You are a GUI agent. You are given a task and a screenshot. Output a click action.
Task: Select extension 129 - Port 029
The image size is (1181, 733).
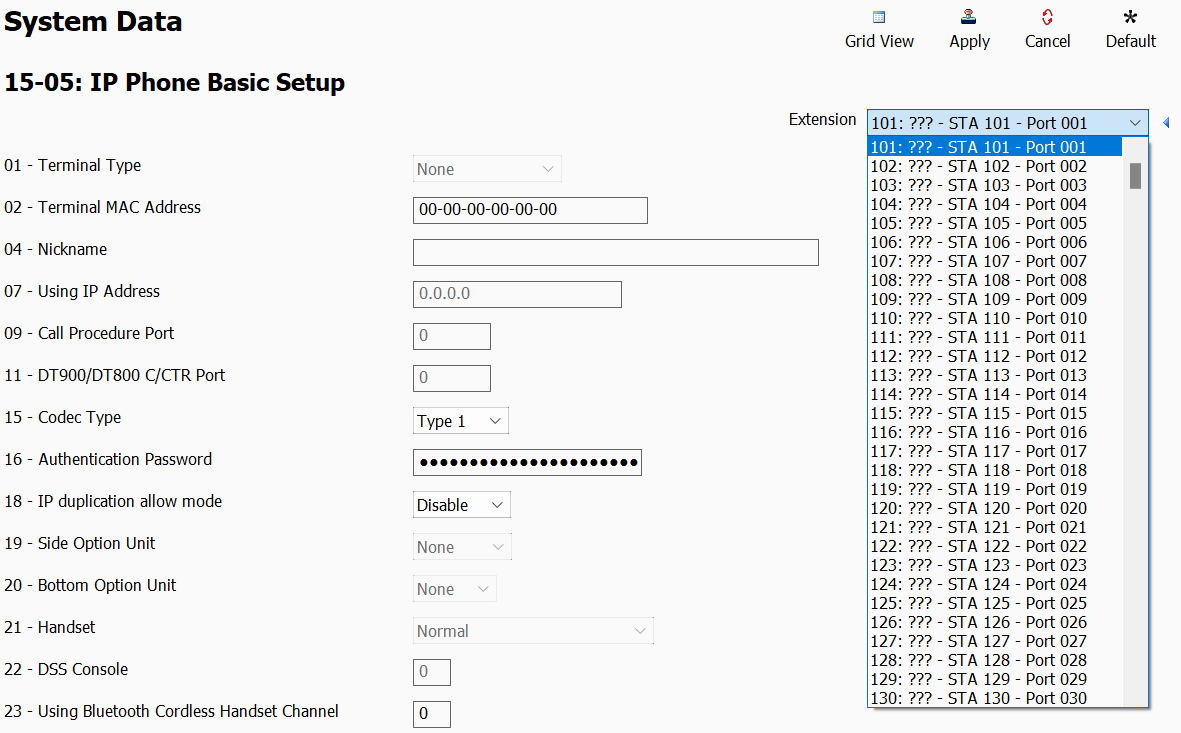995,679
